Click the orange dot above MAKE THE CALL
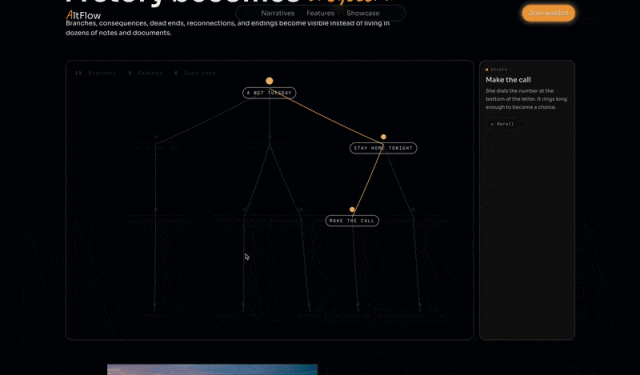The image size is (640, 375). 352,210
